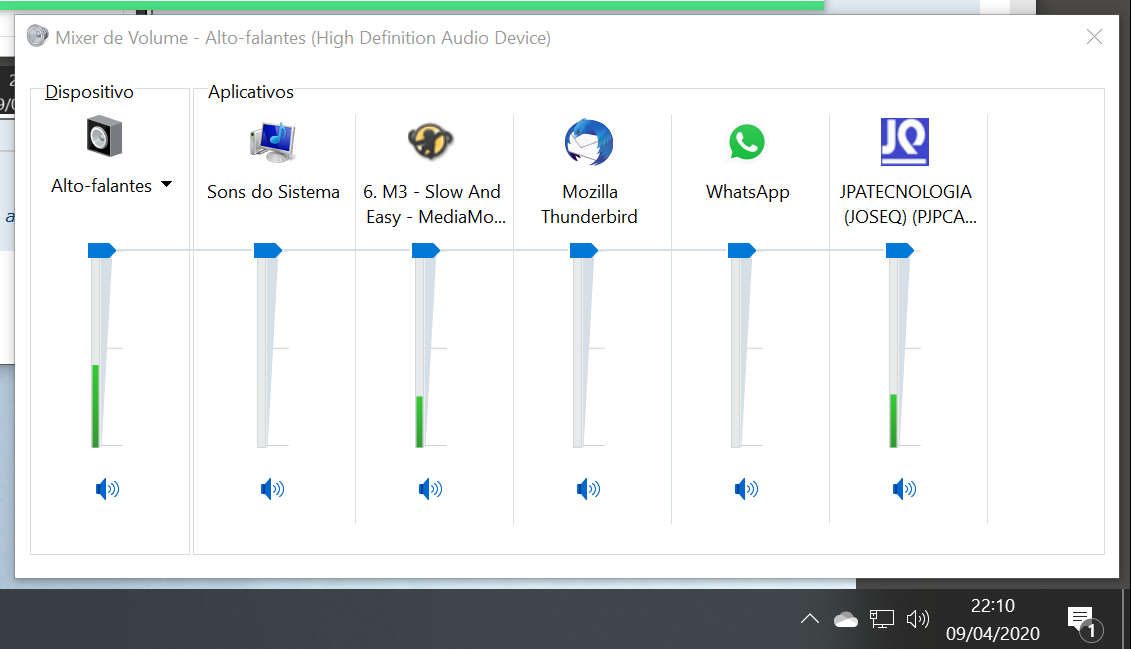1131x649 pixels.
Task: Click the WhatsApp application icon
Action: coord(747,142)
